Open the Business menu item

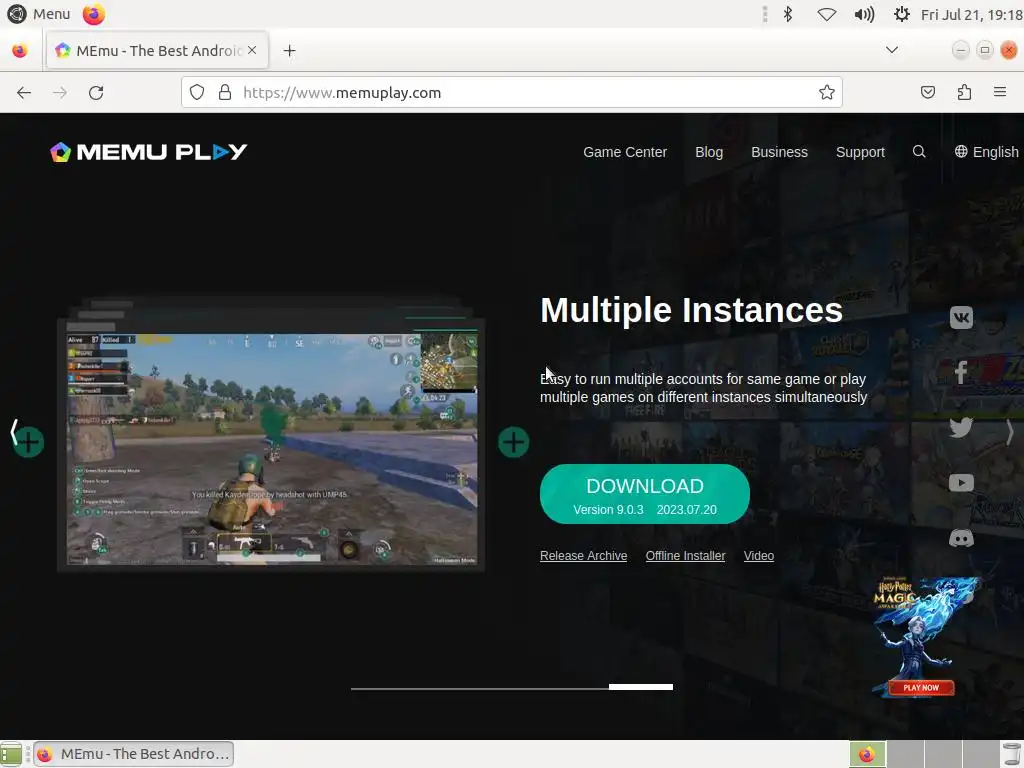[x=779, y=152]
